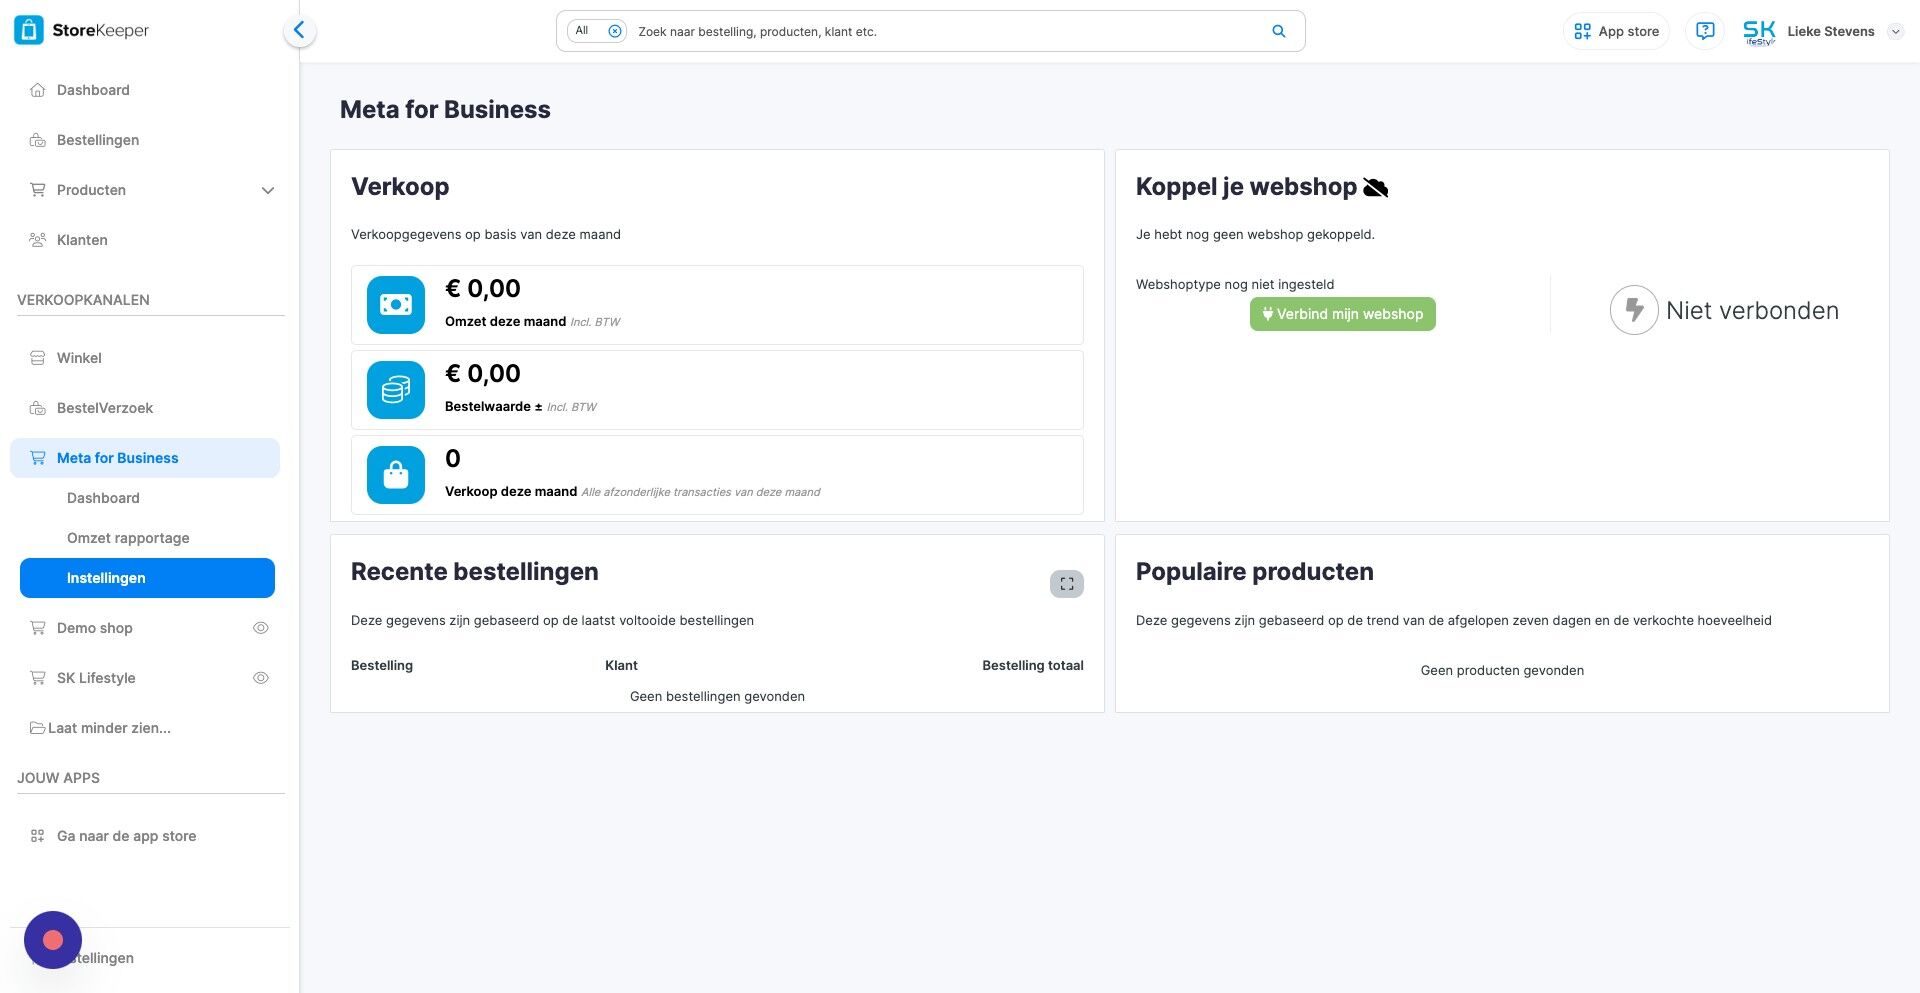Open Producten in the sidebar
Screen dimensions: 1920x993
click(91, 190)
